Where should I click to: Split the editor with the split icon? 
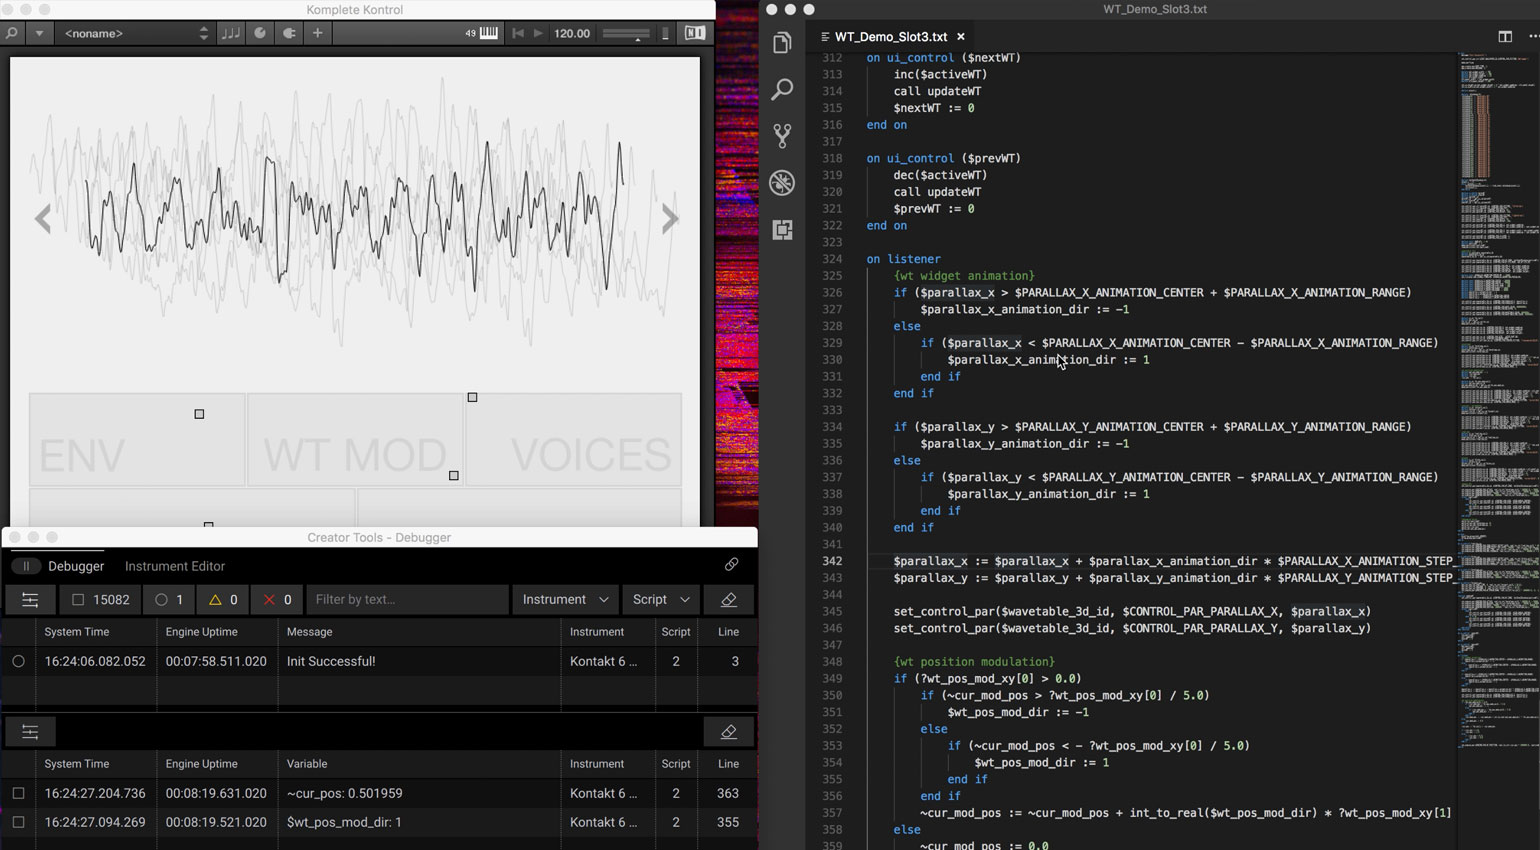pos(1504,36)
